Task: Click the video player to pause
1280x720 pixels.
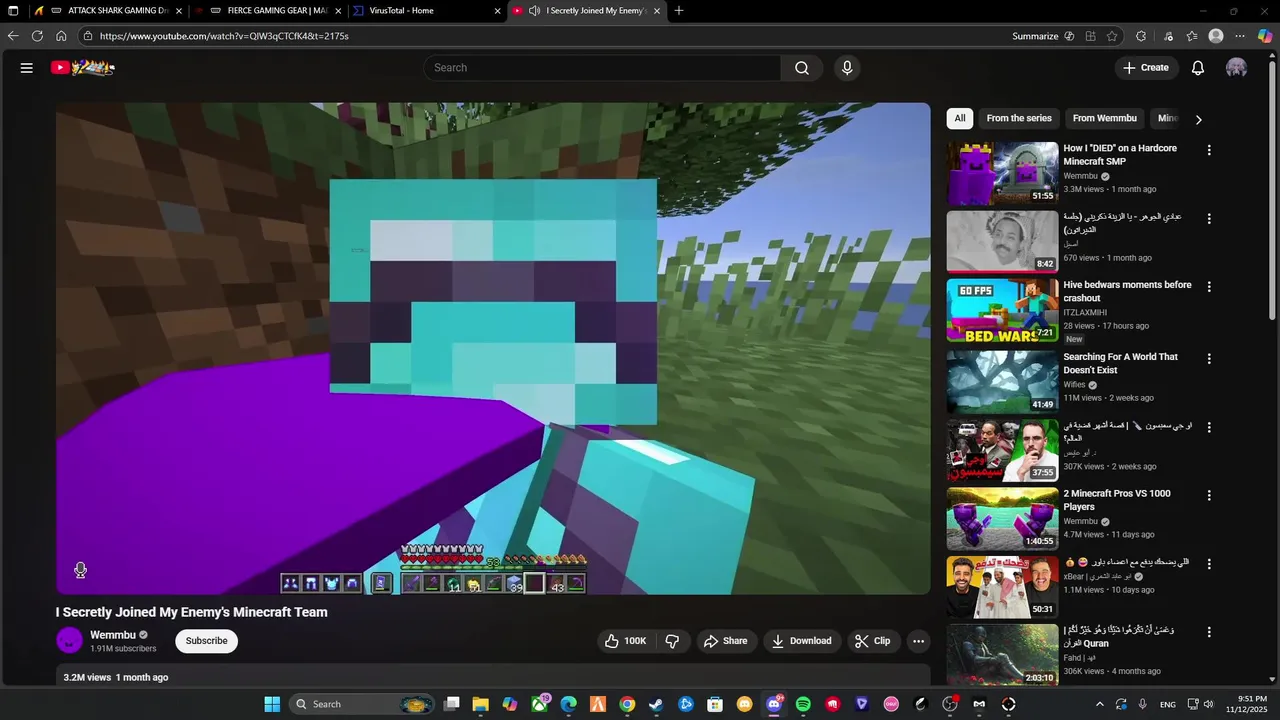Action: pos(493,348)
